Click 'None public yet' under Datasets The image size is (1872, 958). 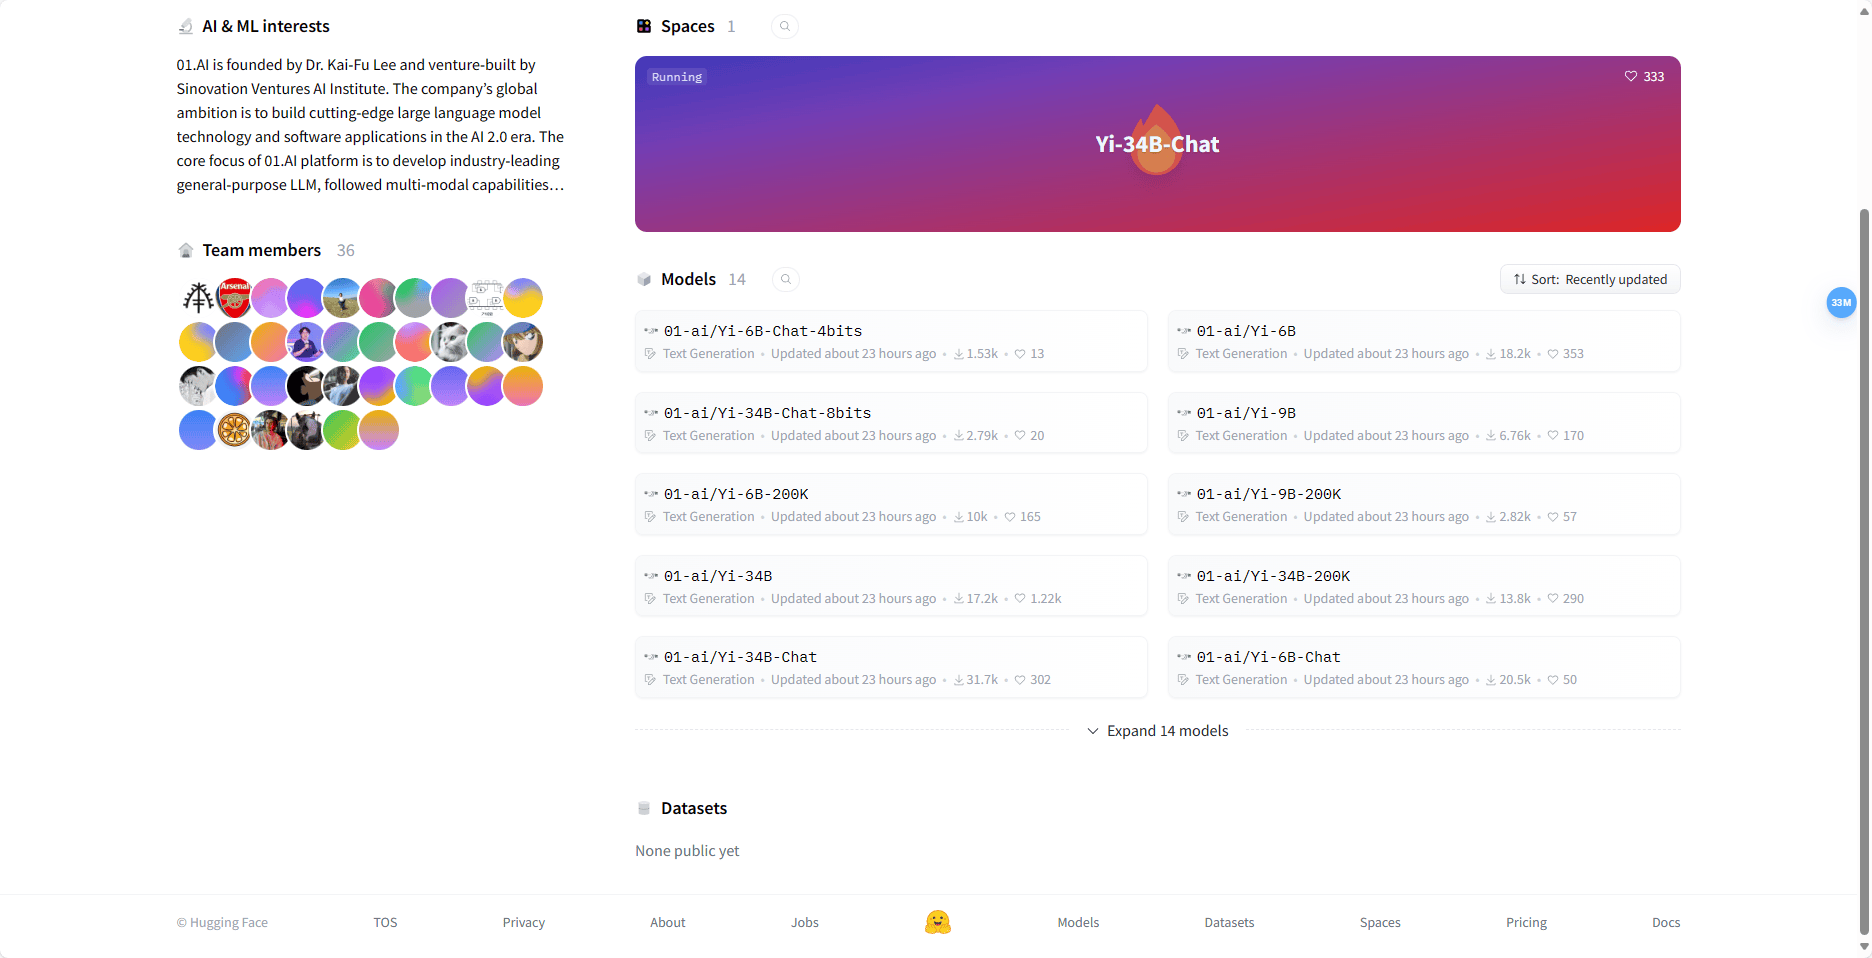click(x=687, y=851)
